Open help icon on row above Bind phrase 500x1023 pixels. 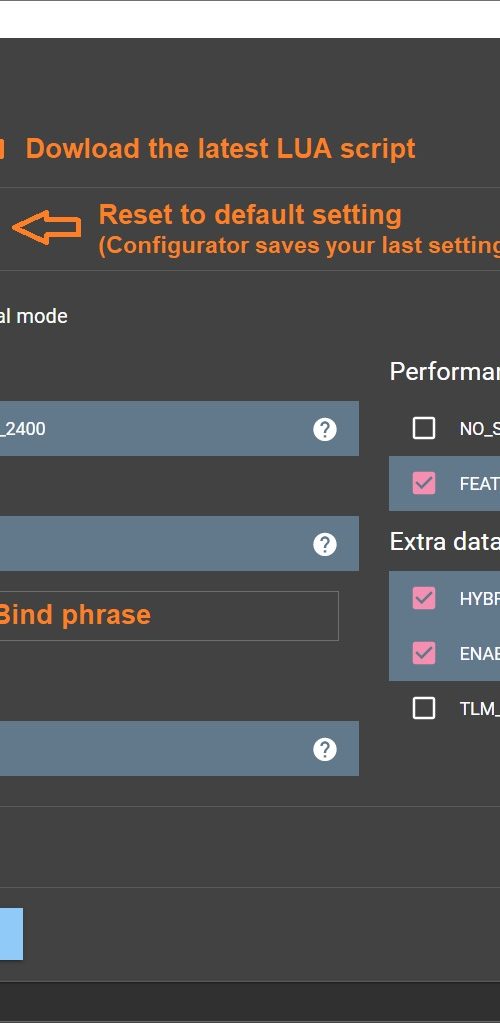coord(324,544)
